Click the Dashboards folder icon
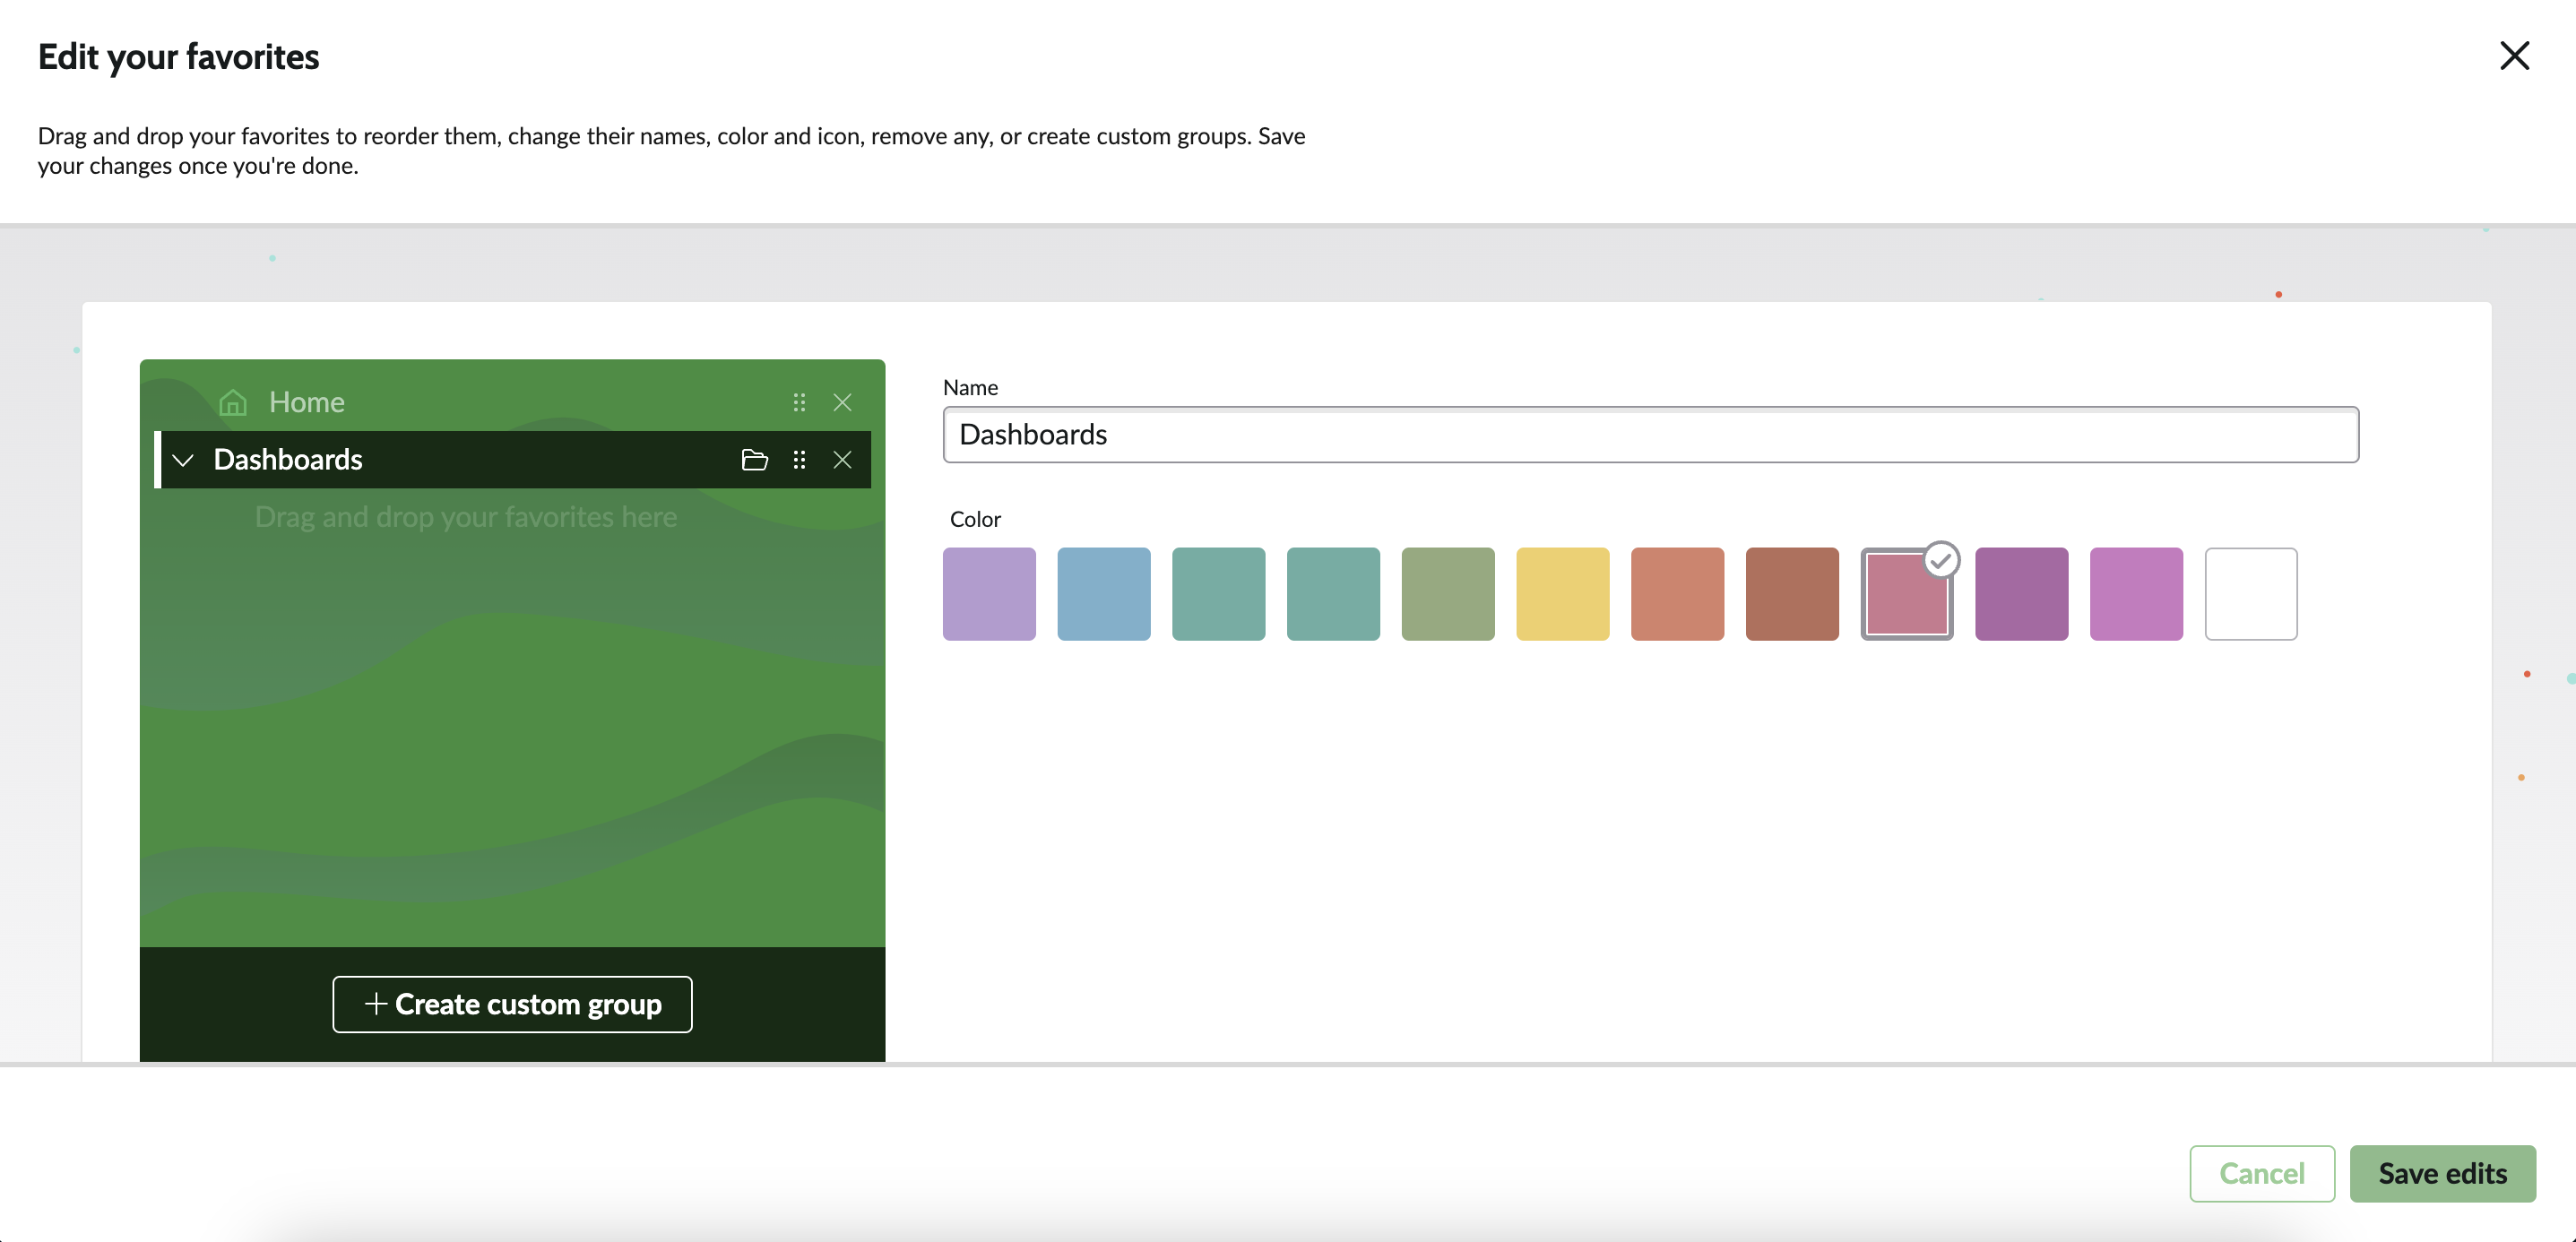Screen dimensions: 2576x1242 (x=755, y=460)
